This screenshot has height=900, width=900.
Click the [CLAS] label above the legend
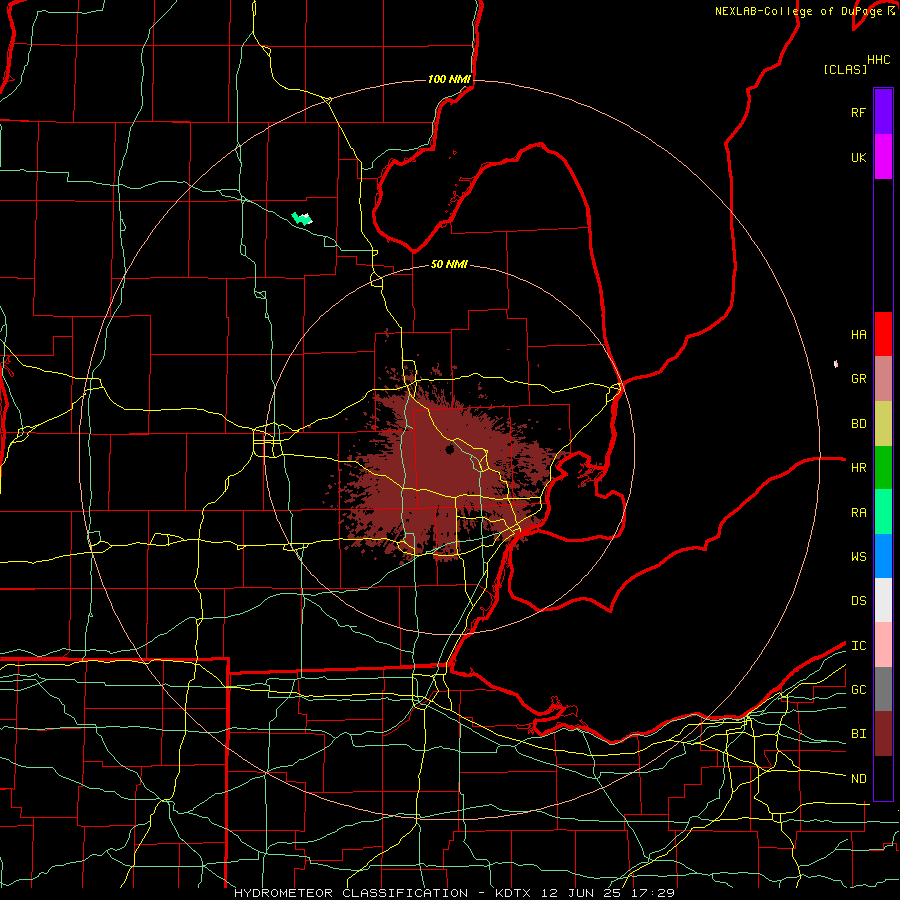pos(845,69)
